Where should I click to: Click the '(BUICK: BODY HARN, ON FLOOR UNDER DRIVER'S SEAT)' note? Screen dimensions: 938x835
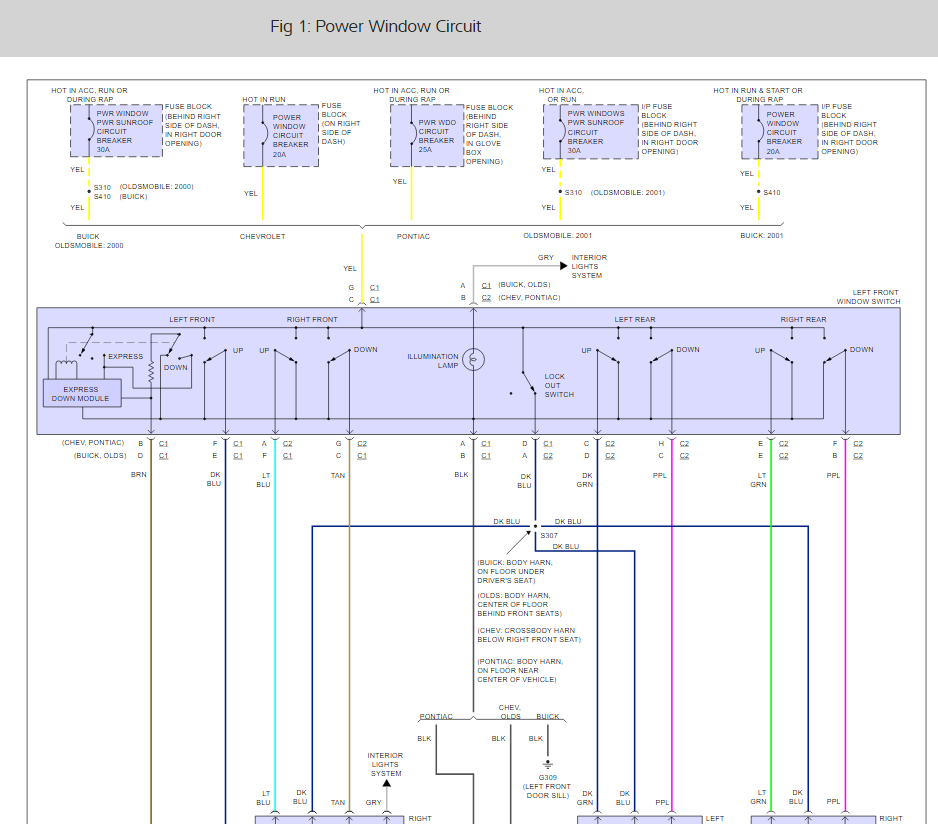[x=515, y=571]
